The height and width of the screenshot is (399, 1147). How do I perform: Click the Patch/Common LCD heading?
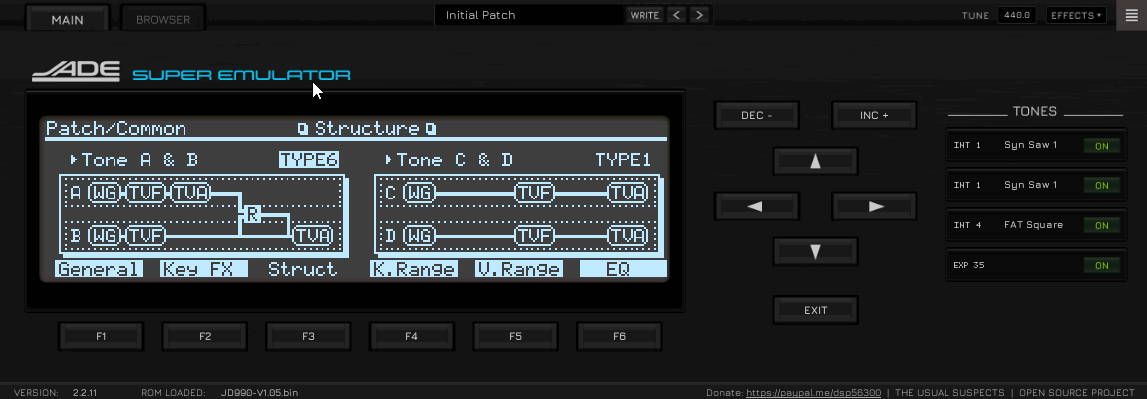[116, 129]
